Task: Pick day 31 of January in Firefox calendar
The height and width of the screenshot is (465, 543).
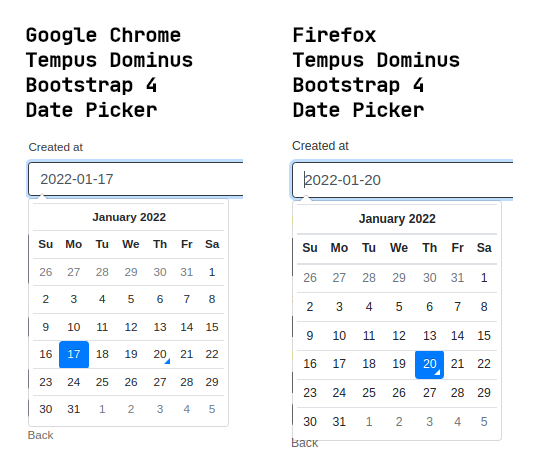Action: tap(339, 422)
